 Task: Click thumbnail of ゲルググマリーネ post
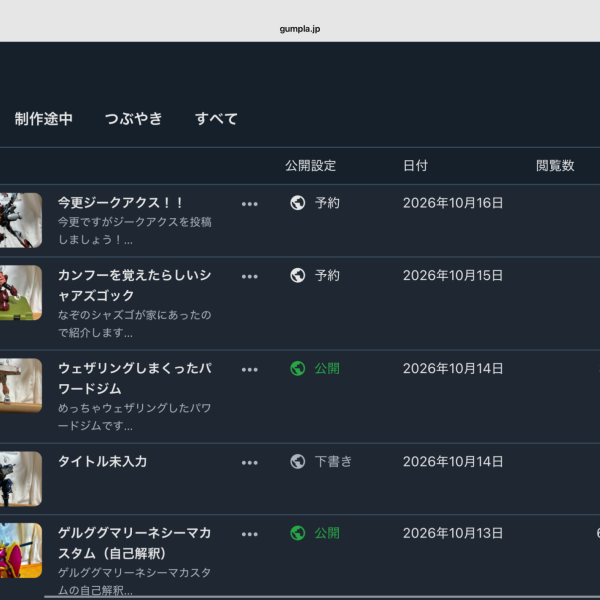coord(21,550)
